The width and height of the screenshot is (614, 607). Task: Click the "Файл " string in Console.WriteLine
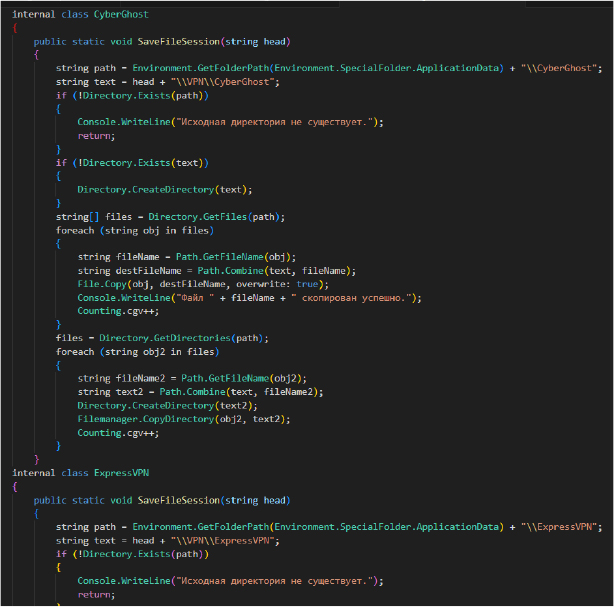(195, 298)
